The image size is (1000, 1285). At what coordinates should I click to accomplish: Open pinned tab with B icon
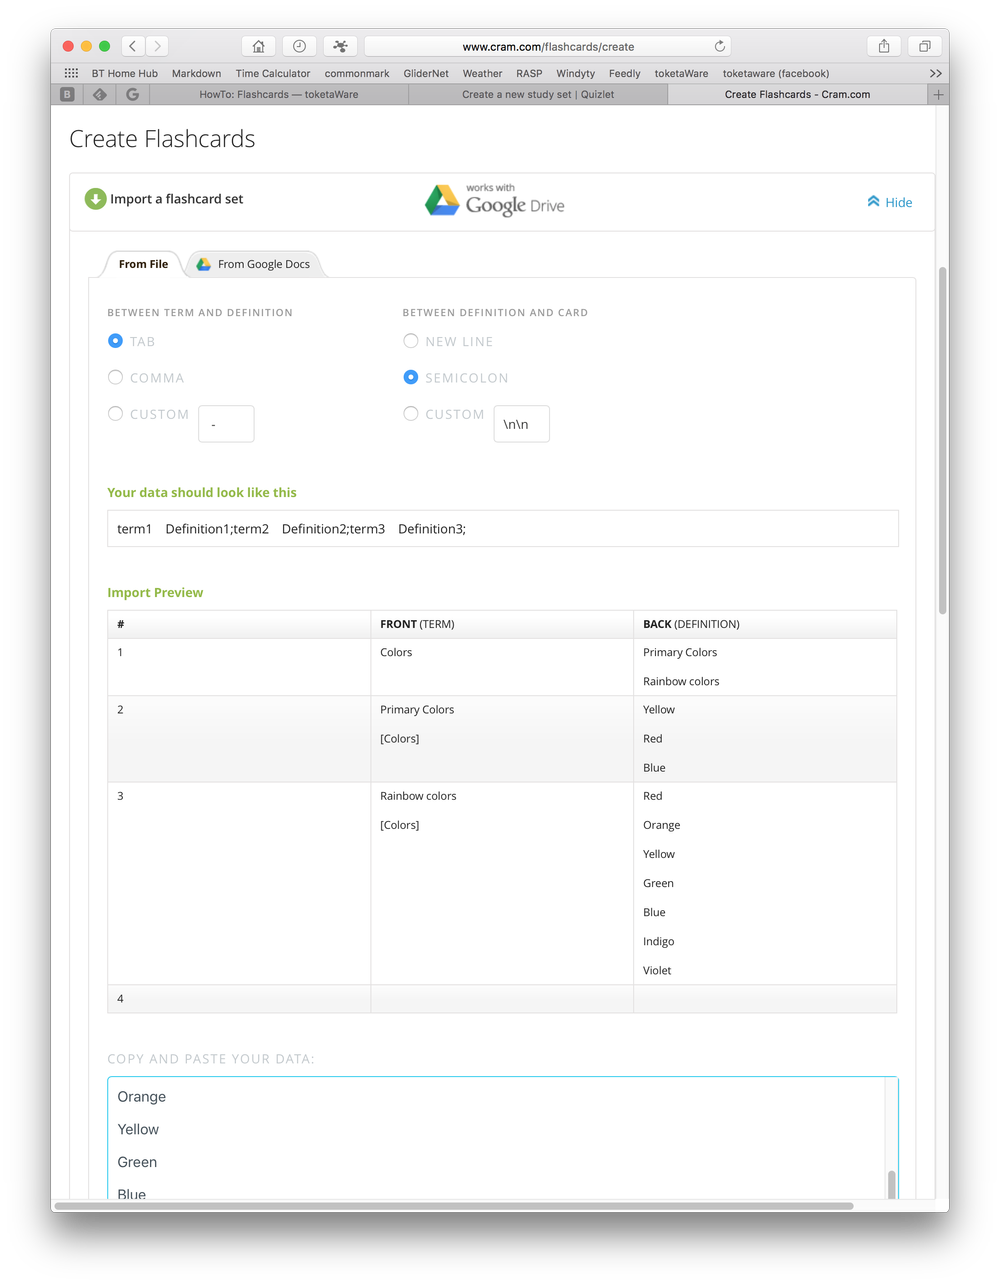point(67,94)
